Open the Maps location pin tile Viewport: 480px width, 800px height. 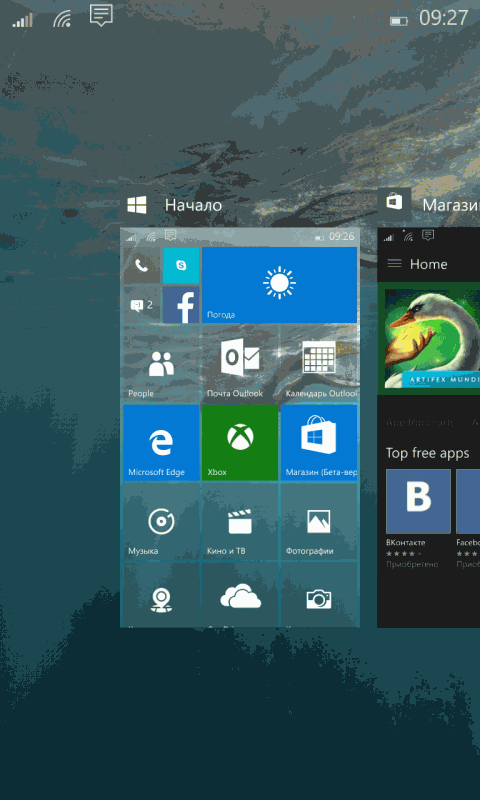(161, 595)
